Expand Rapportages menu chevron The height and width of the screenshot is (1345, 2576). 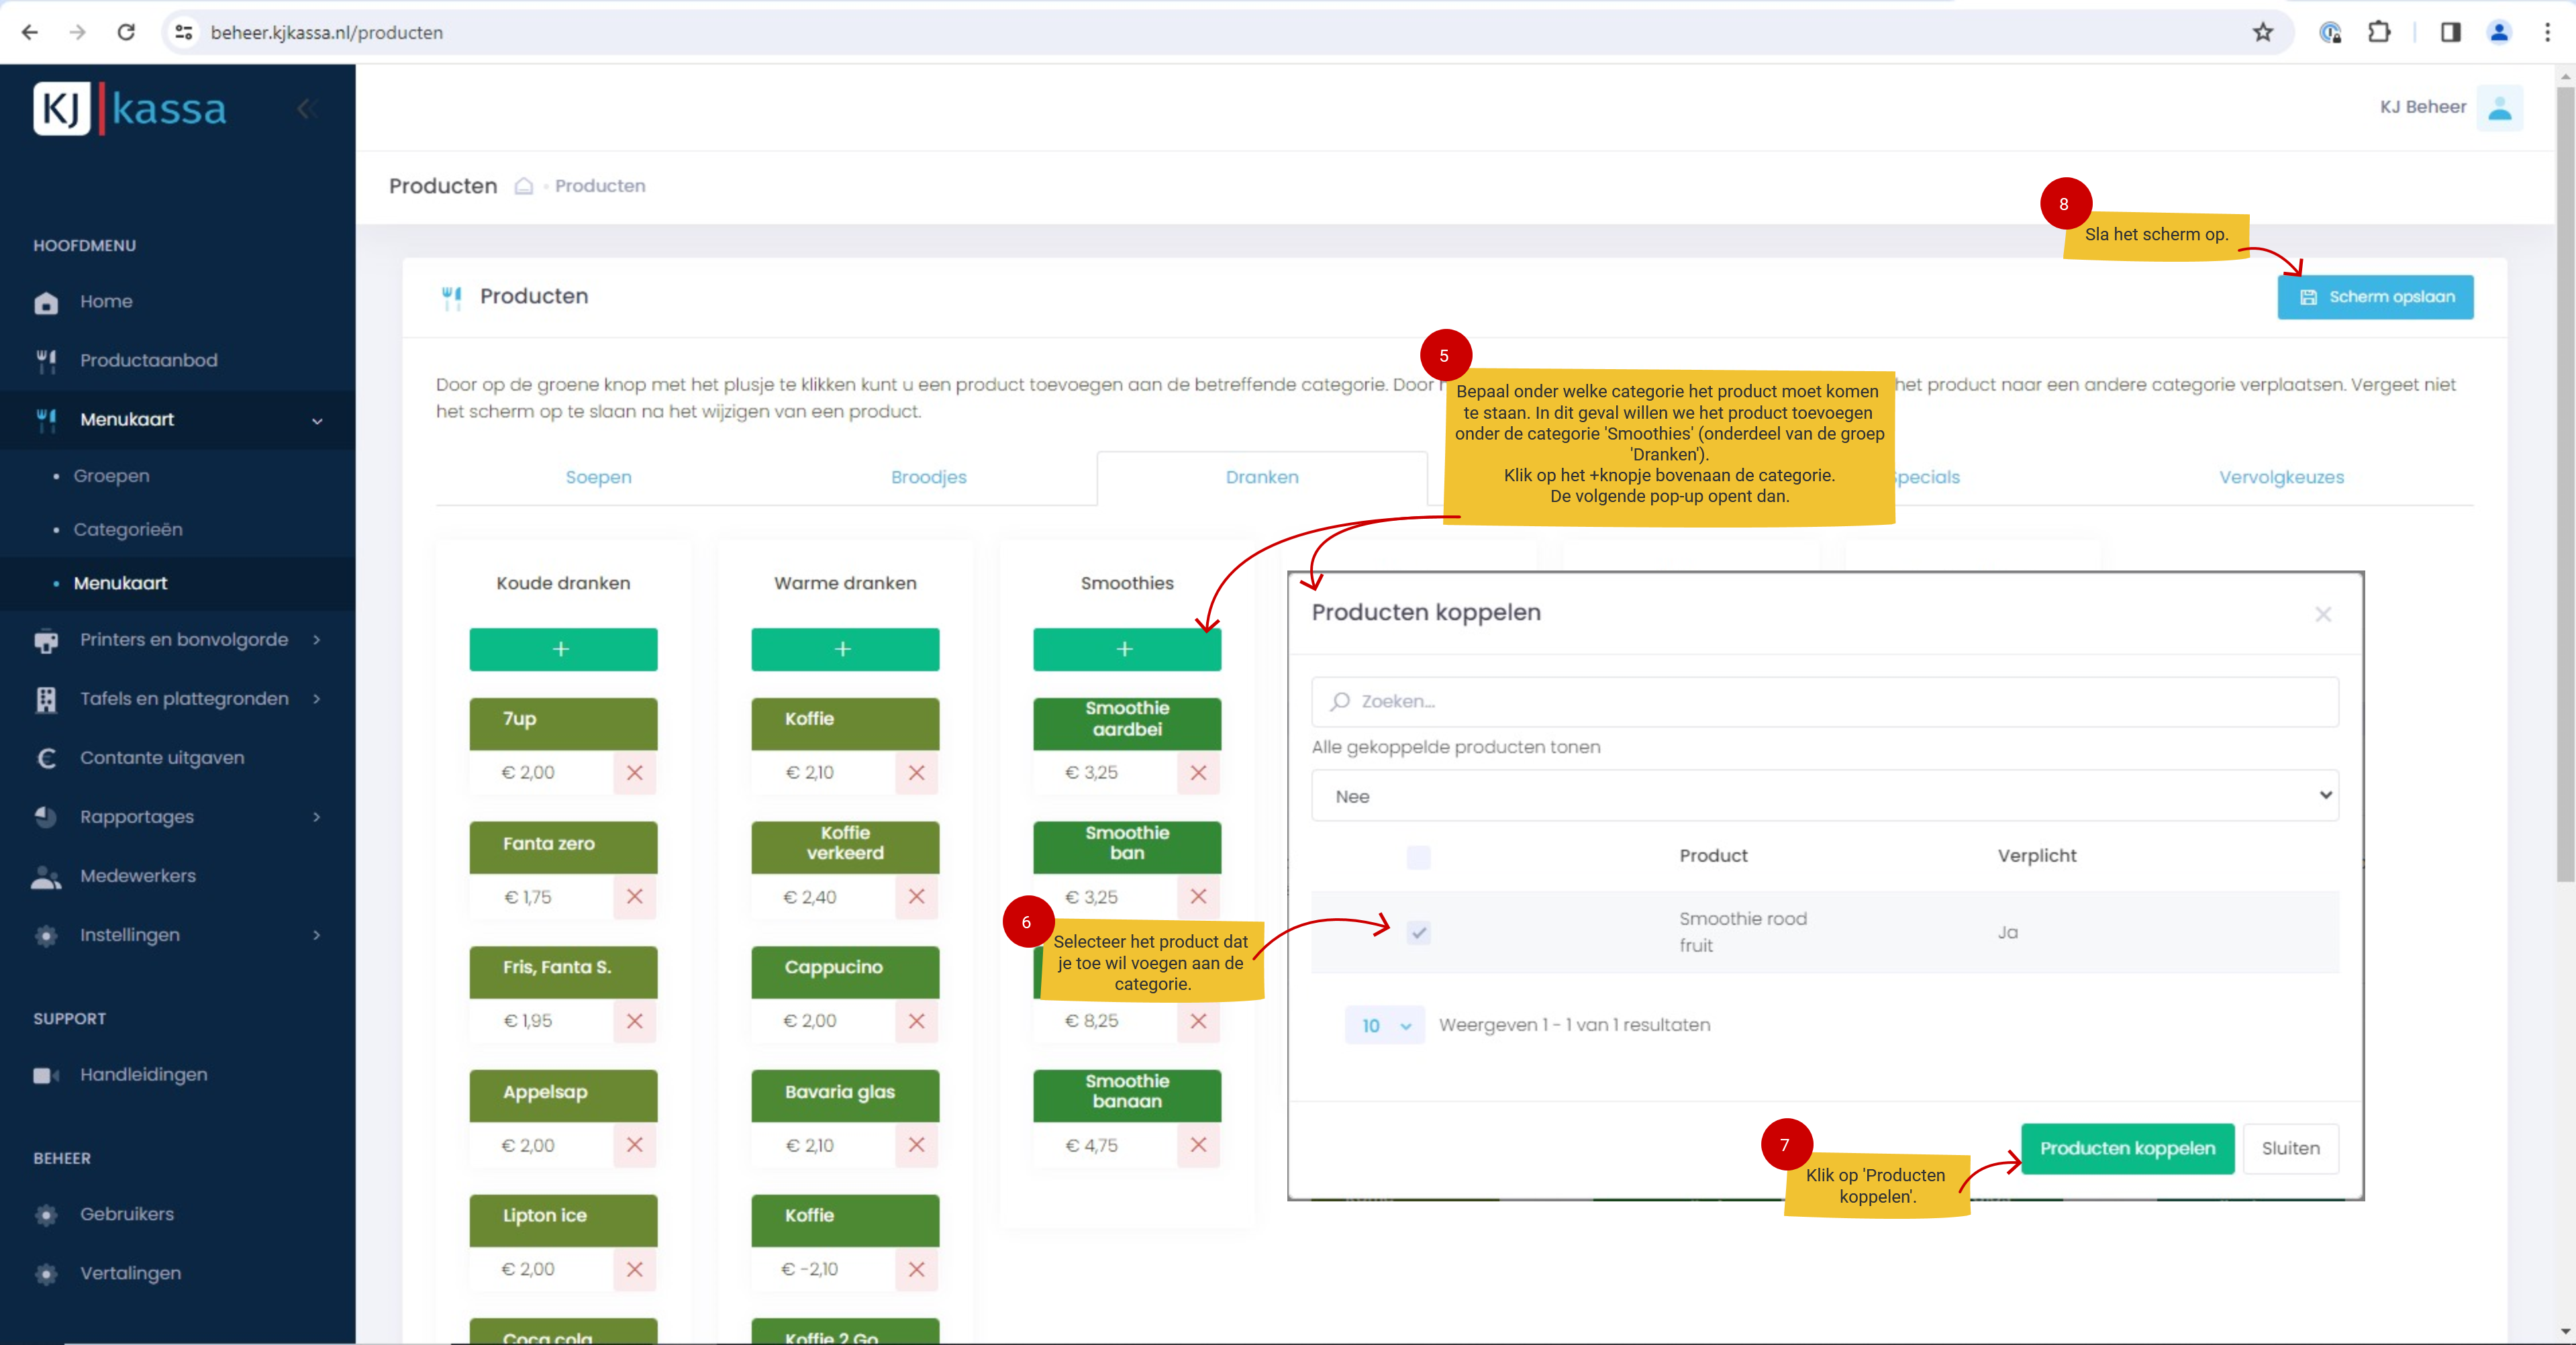pyautogui.click(x=317, y=817)
